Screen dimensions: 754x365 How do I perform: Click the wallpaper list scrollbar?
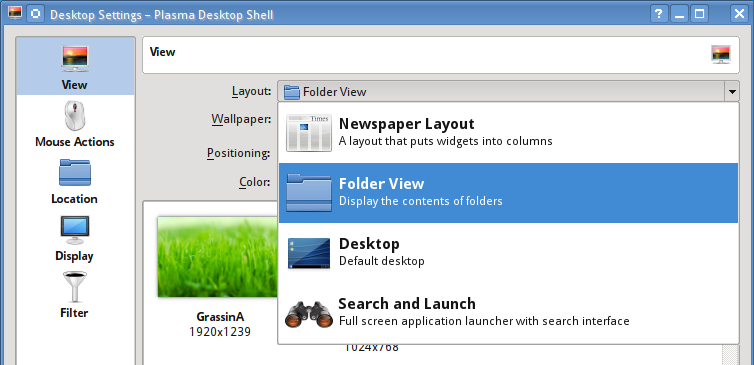point(729,354)
